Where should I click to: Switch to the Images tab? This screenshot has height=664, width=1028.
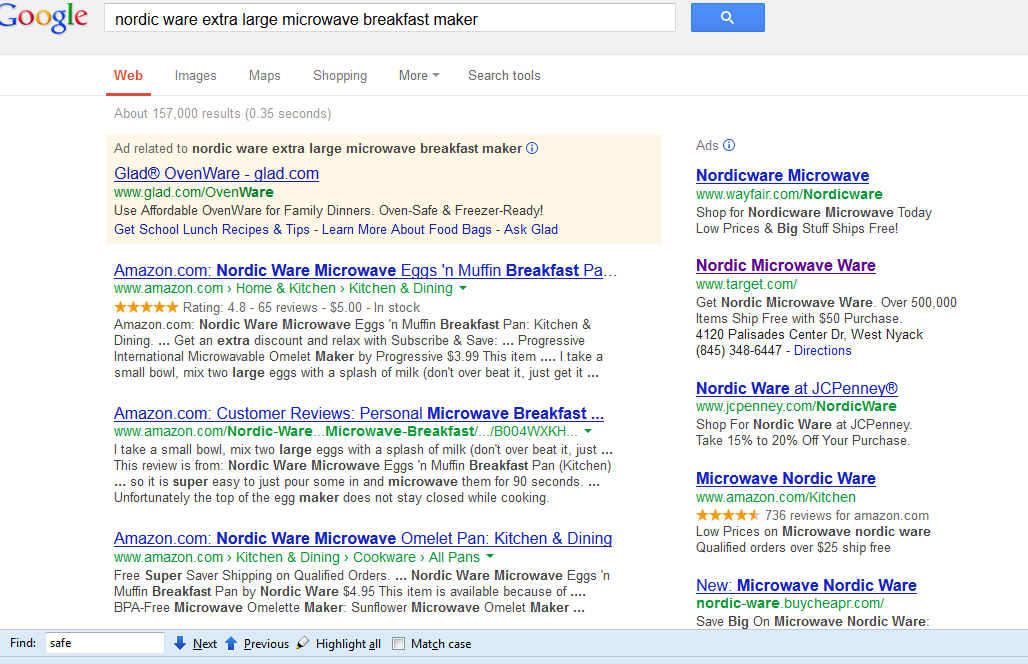pyautogui.click(x=195, y=75)
